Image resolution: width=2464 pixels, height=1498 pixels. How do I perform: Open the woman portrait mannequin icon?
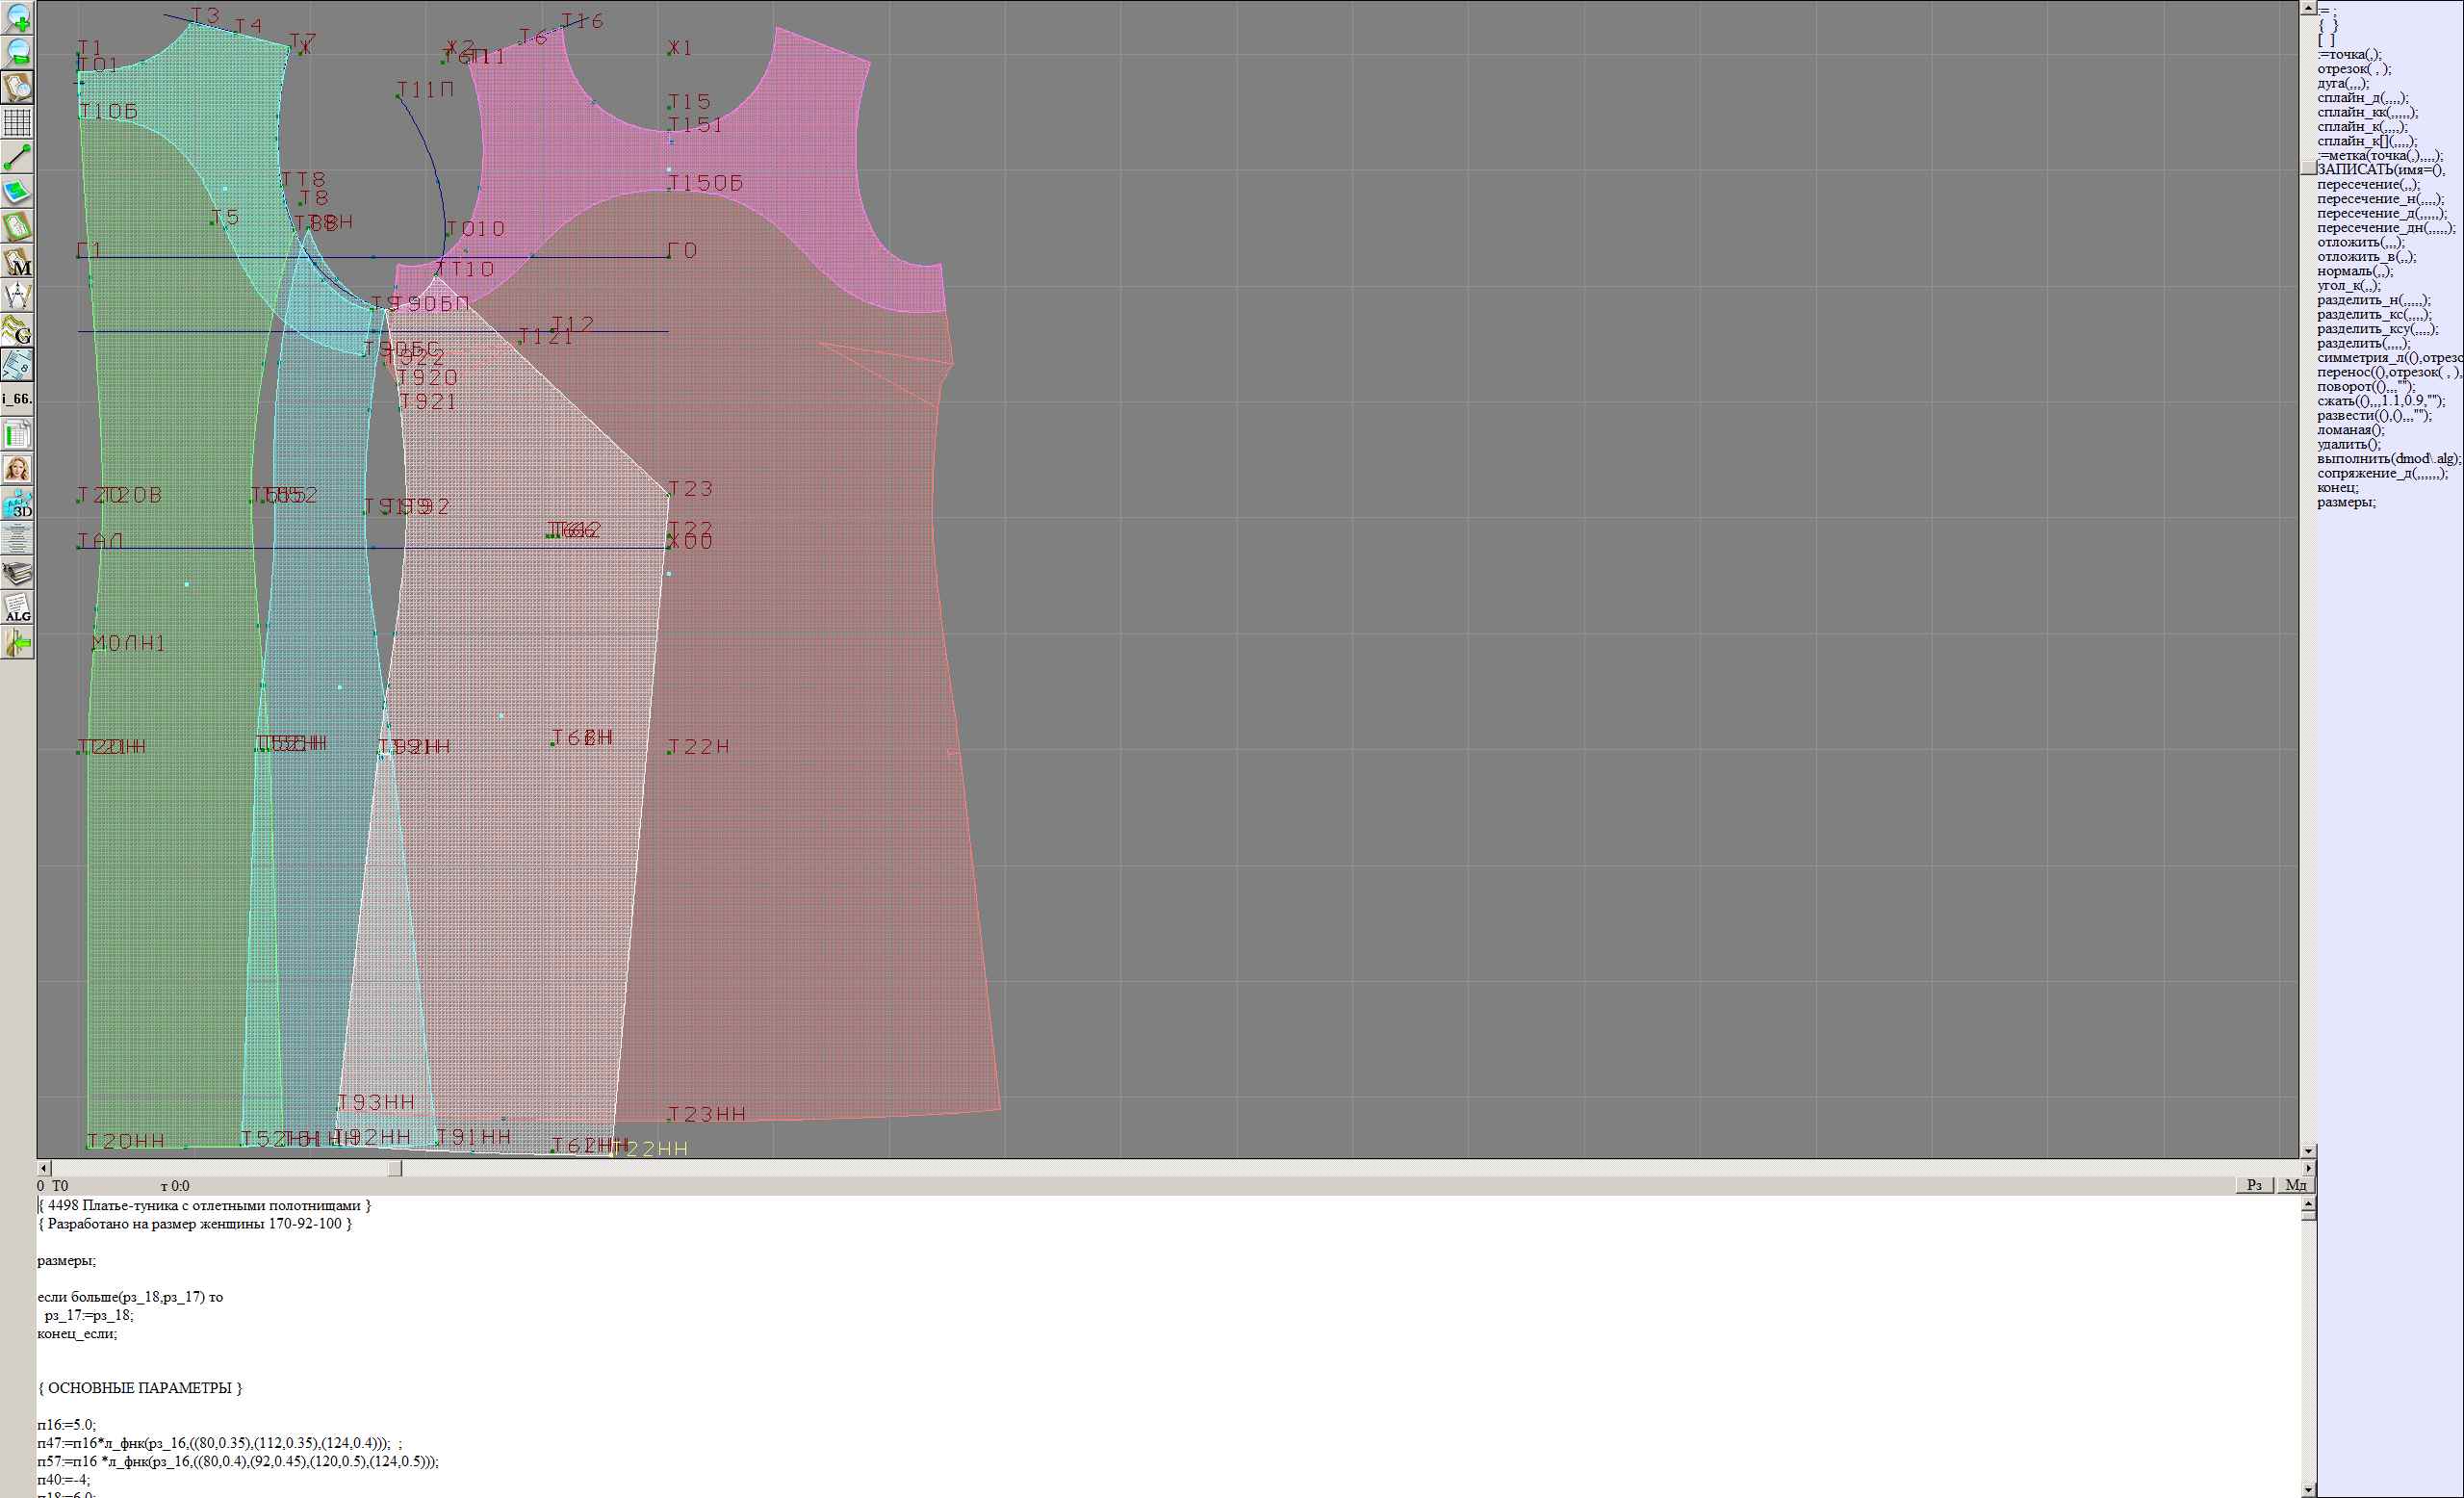tap(17, 469)
